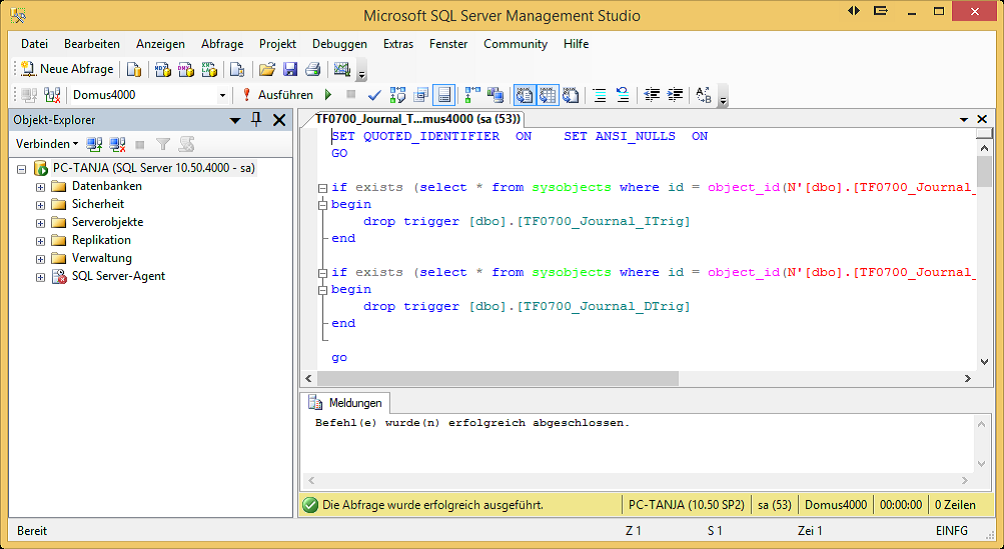
Task: Comment out the selected lines
Action: (599, 95)
